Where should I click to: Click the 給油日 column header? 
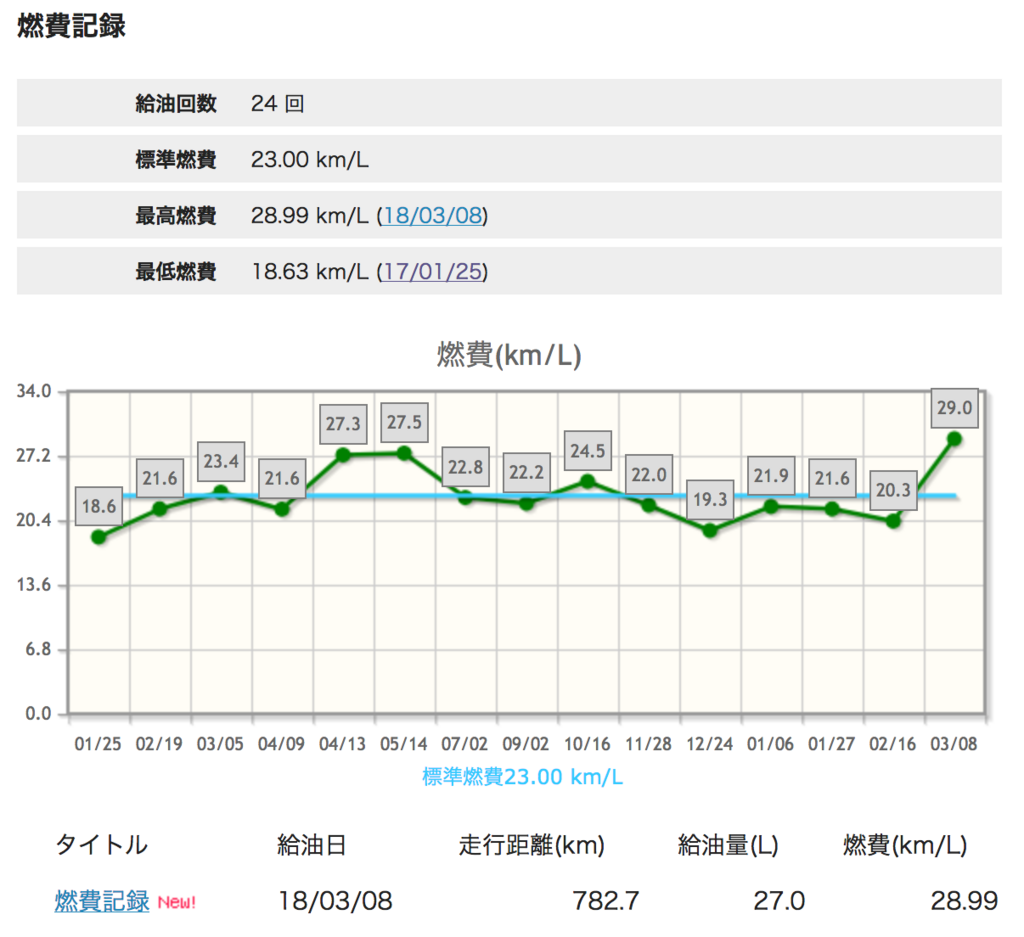pyautogui.click(x=311, y=845)
